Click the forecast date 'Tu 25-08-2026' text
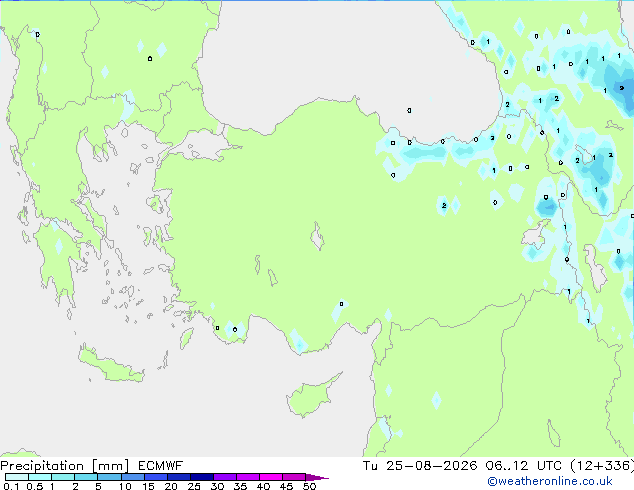Image resolution: width=634 pixels, height=490 pixels. (x=420, y=466)
